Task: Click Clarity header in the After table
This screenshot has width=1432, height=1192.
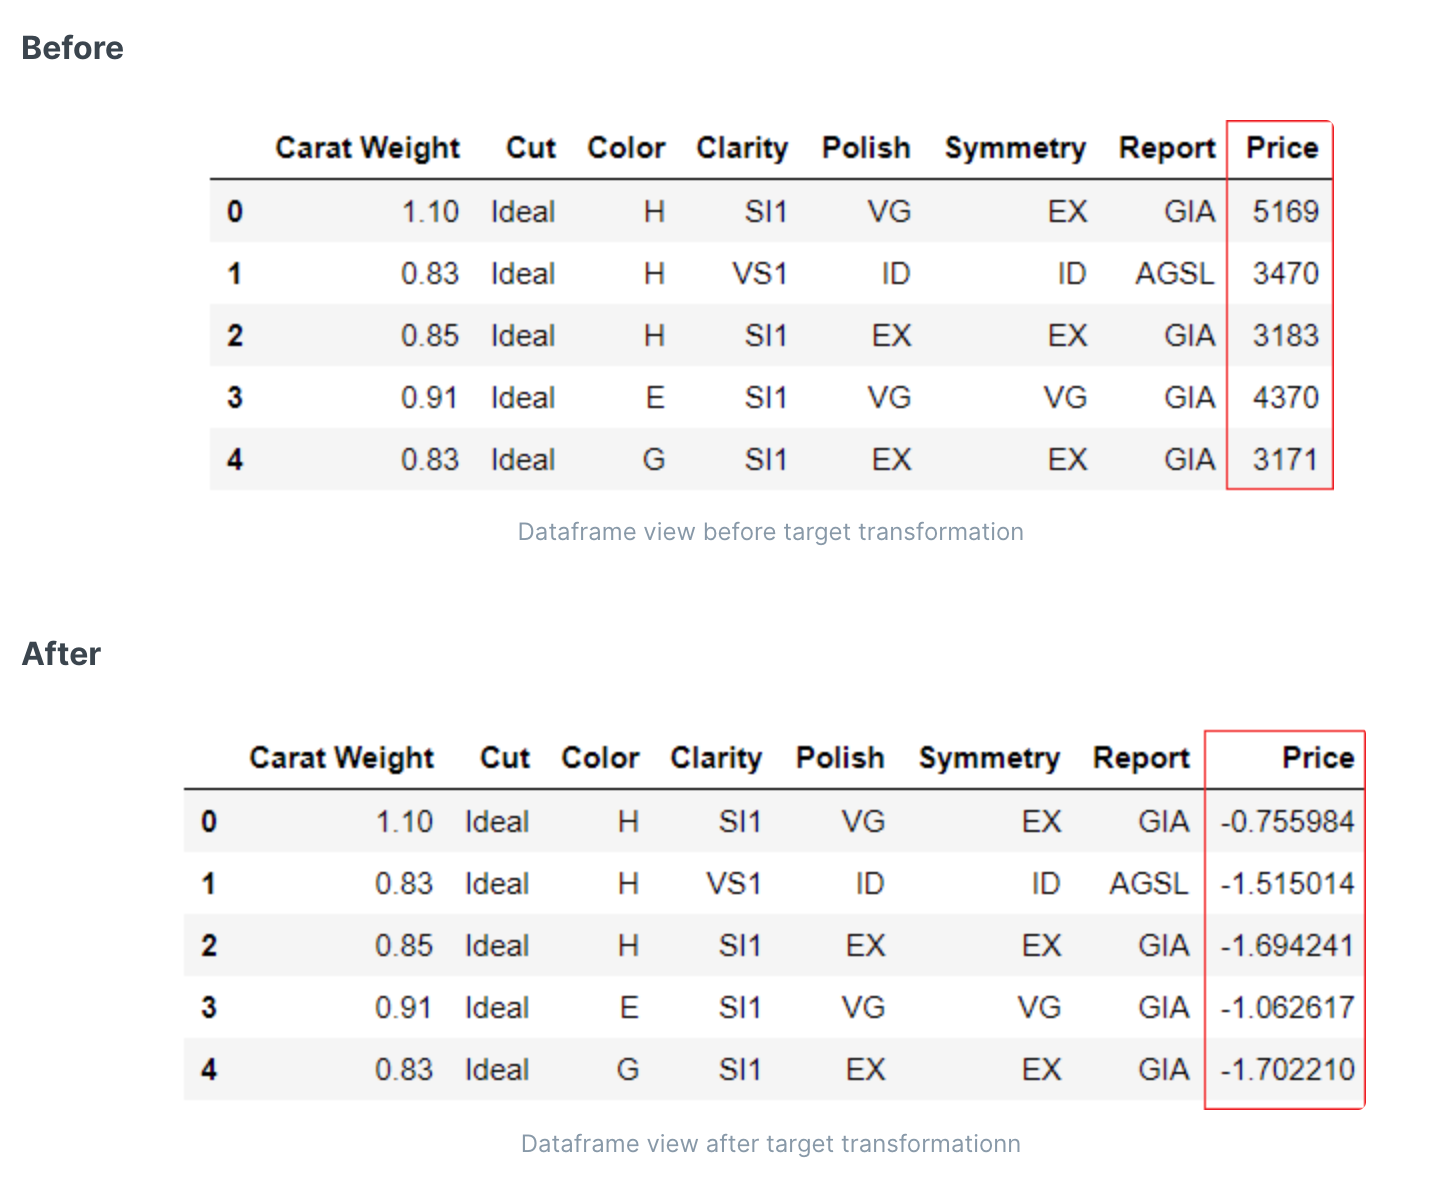Action: click(x=715, y=758)
